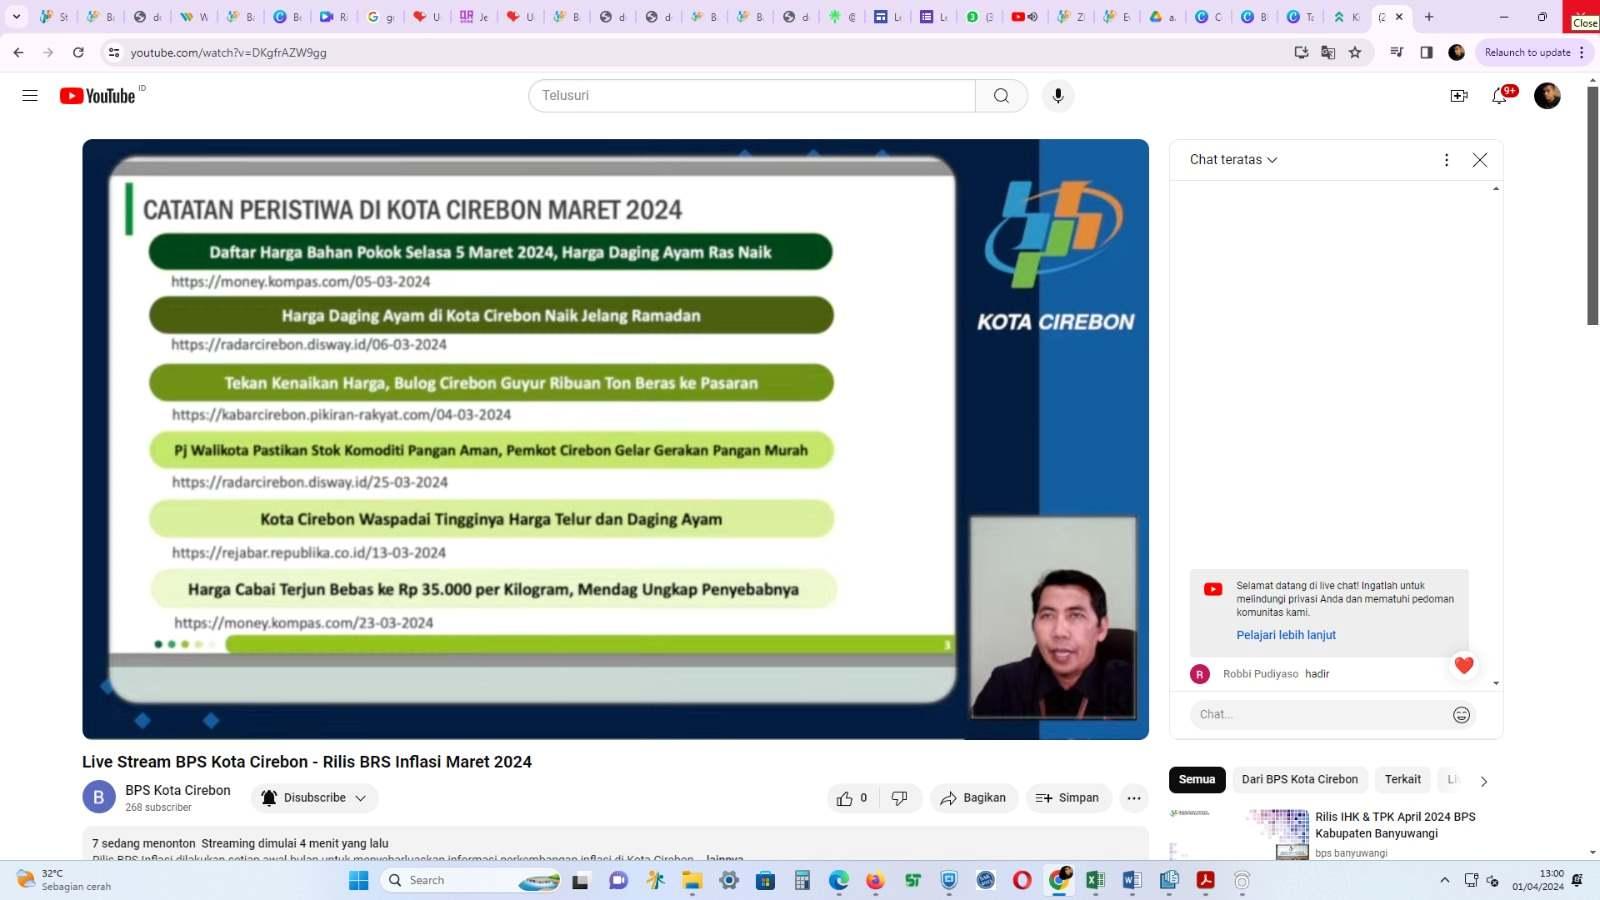
Task: Click Relaunch to update button
Action: 1527,52
